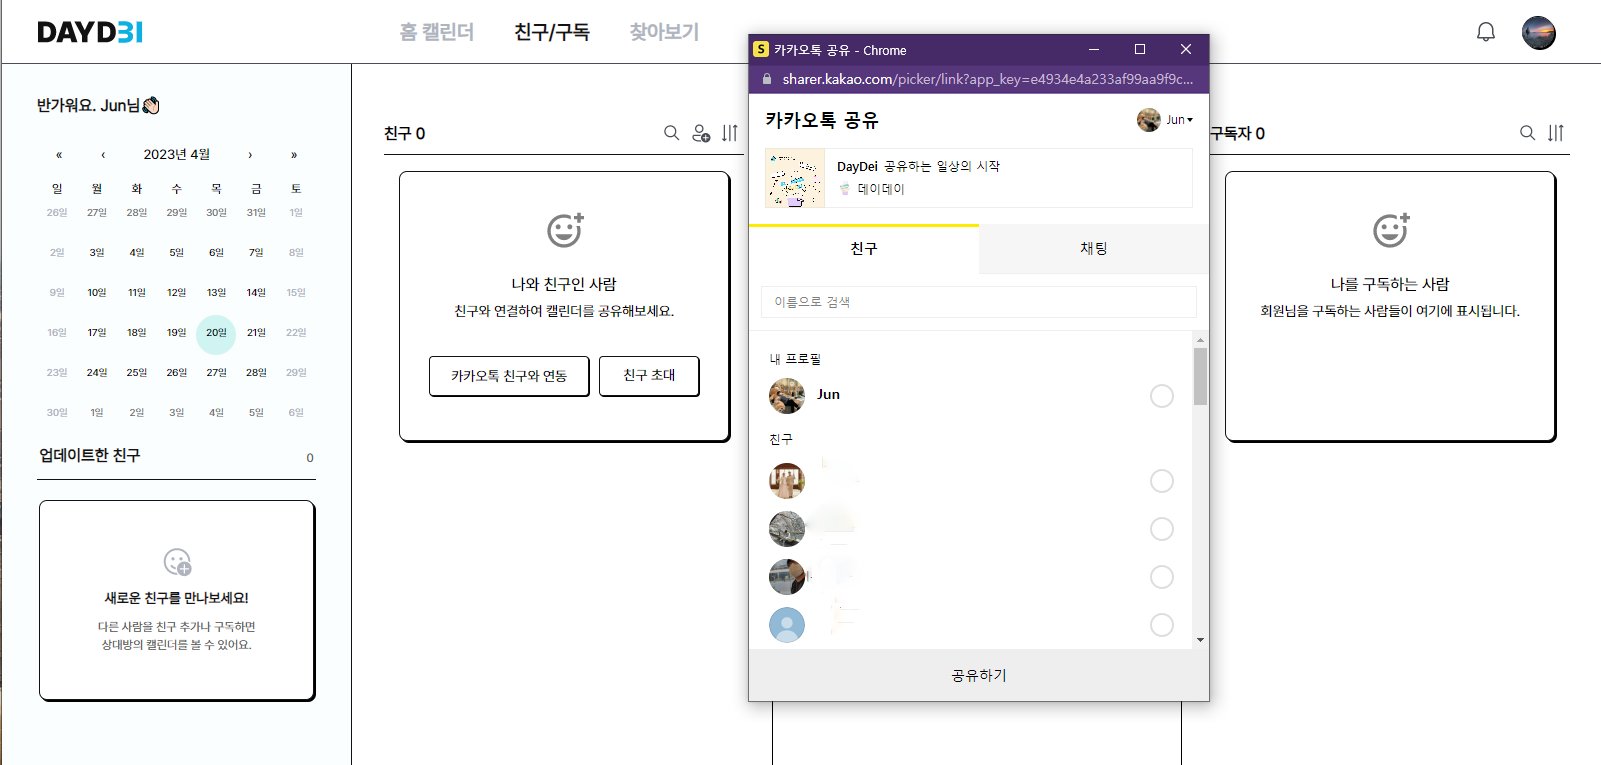Screen dimensions: 1601x765
Task: Click the Kakao sharer address bar URL
Action: (988, 79)
